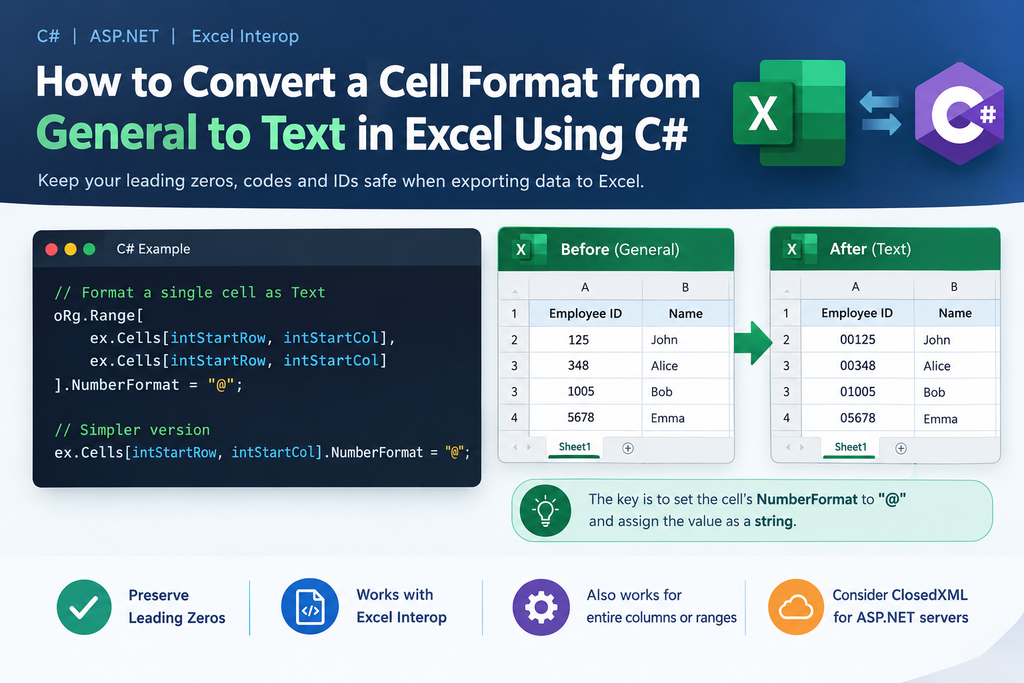Select column B header in the Before table
1024x683 pixels.
tap(685, 287)
